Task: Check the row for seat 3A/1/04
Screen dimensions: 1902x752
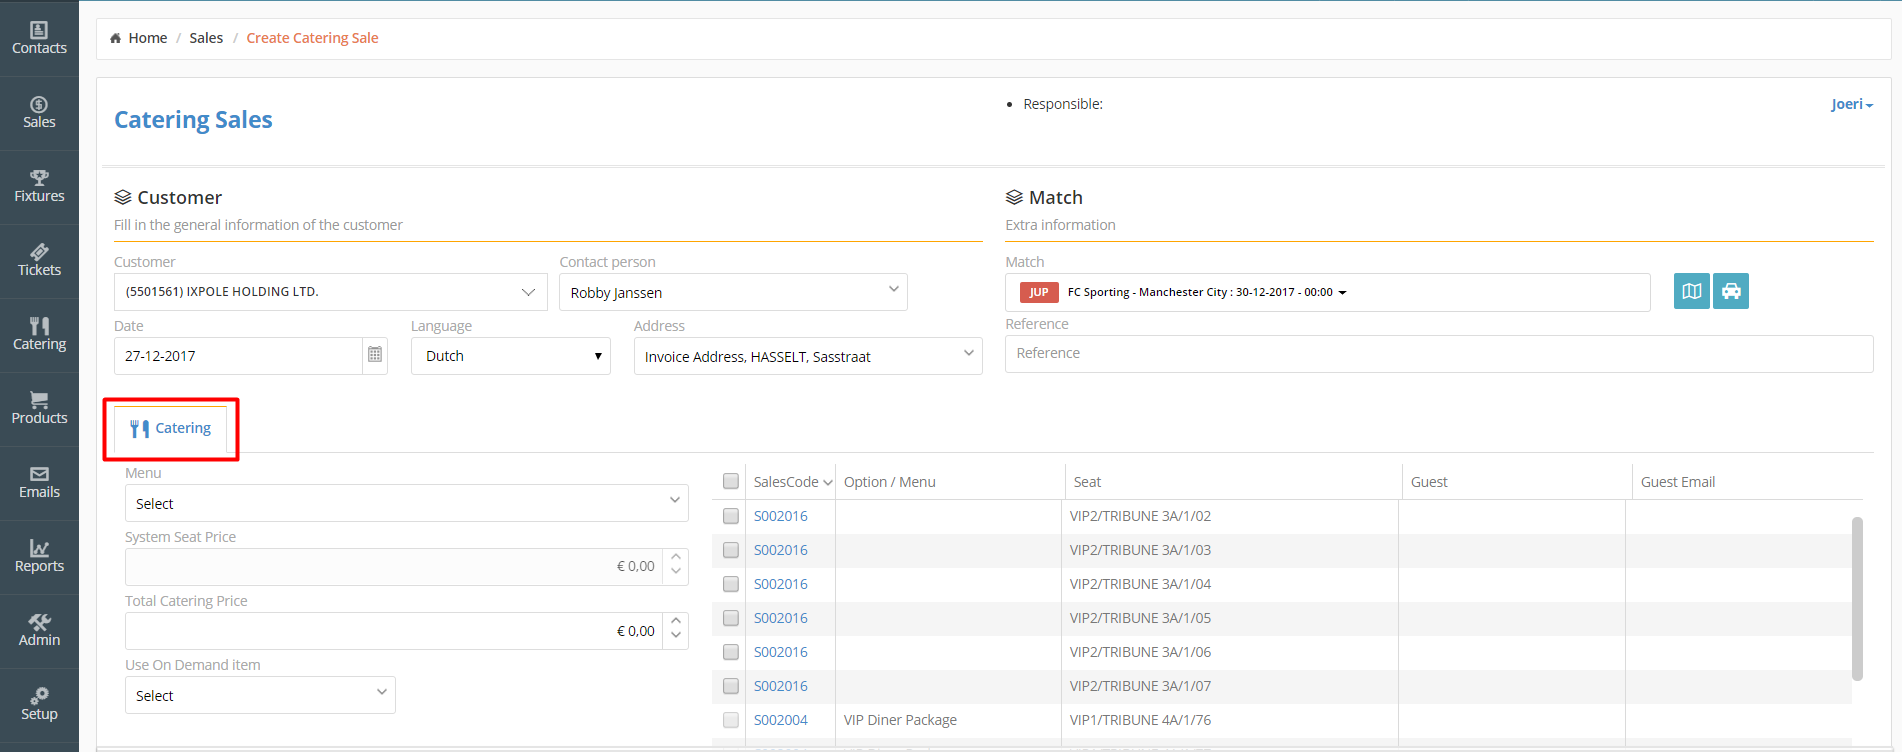Action: tap(731, 584)
